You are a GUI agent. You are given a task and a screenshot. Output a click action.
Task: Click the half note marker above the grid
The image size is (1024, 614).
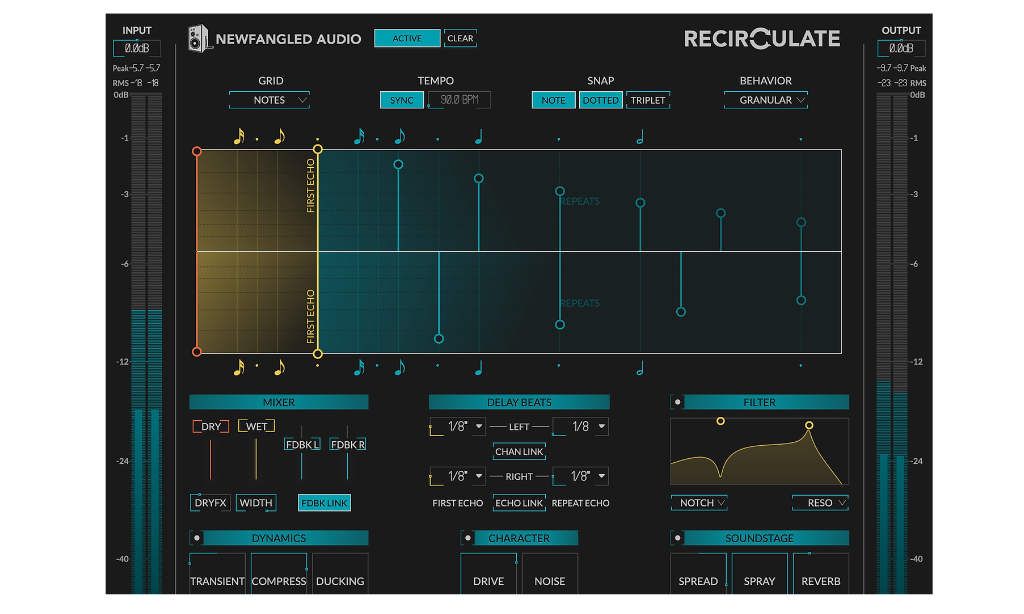640,137
